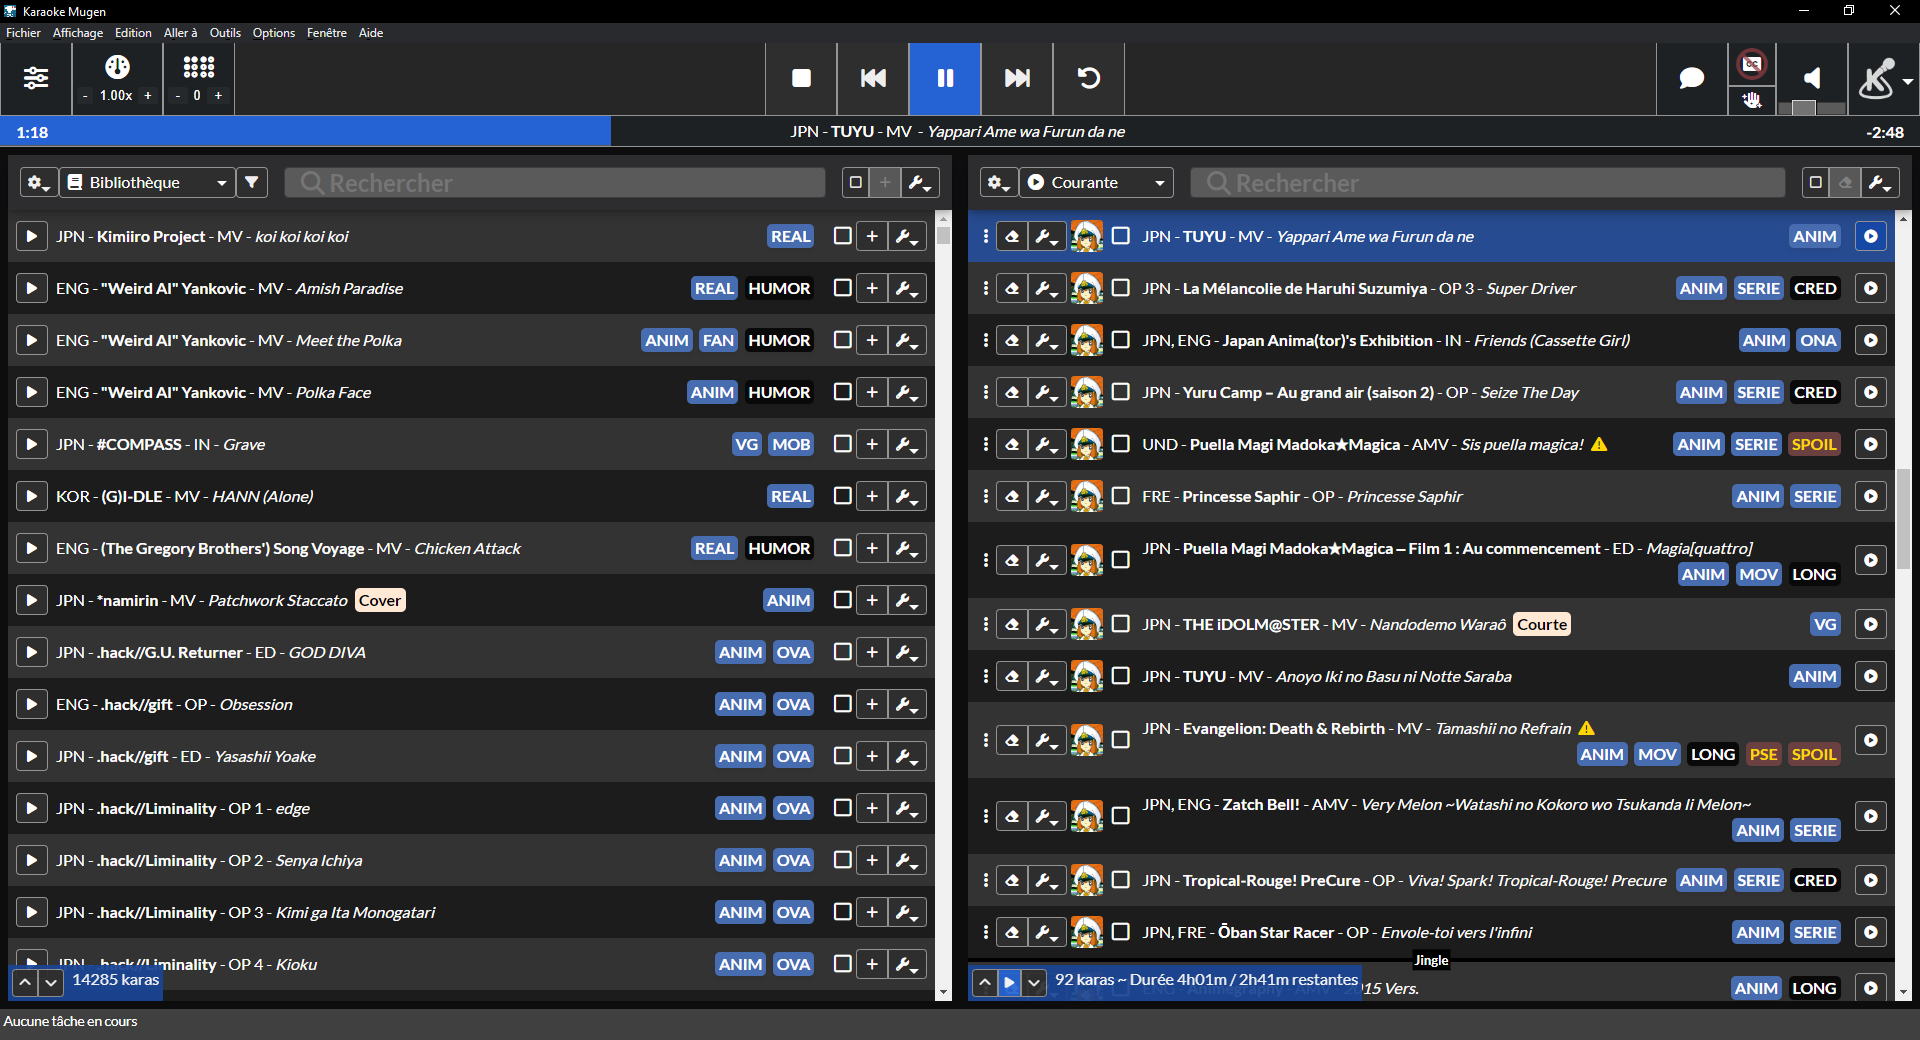Image resolution: width=1920 pixels, height=1040 pixels.
Task: Play Super Driver now
Action: tap(1871, 289)
